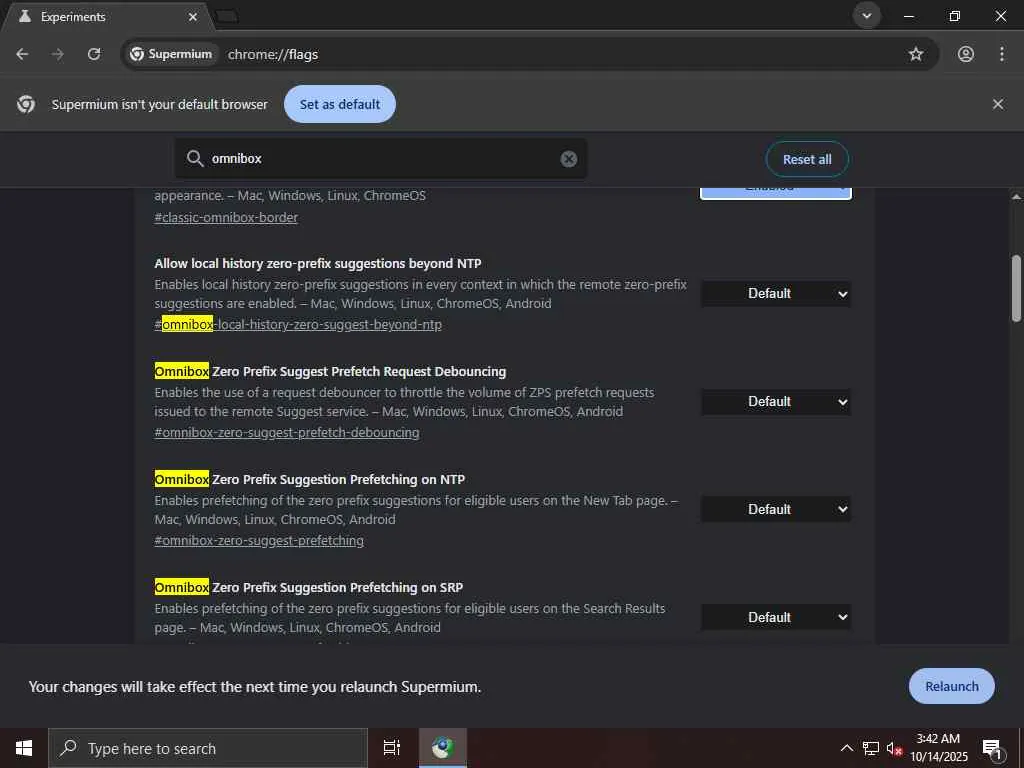
Task: Open the notification center icon
Action: coord(992,748)
